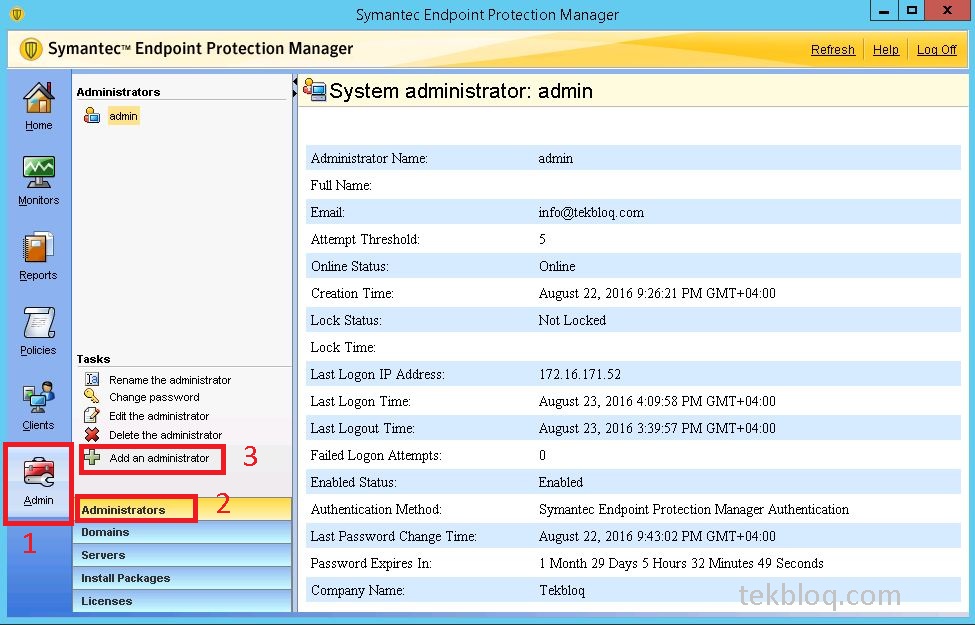The image size is (975, 625).
Task: Click the email value info@tekbloq.com
Action: tap(591, 213)
